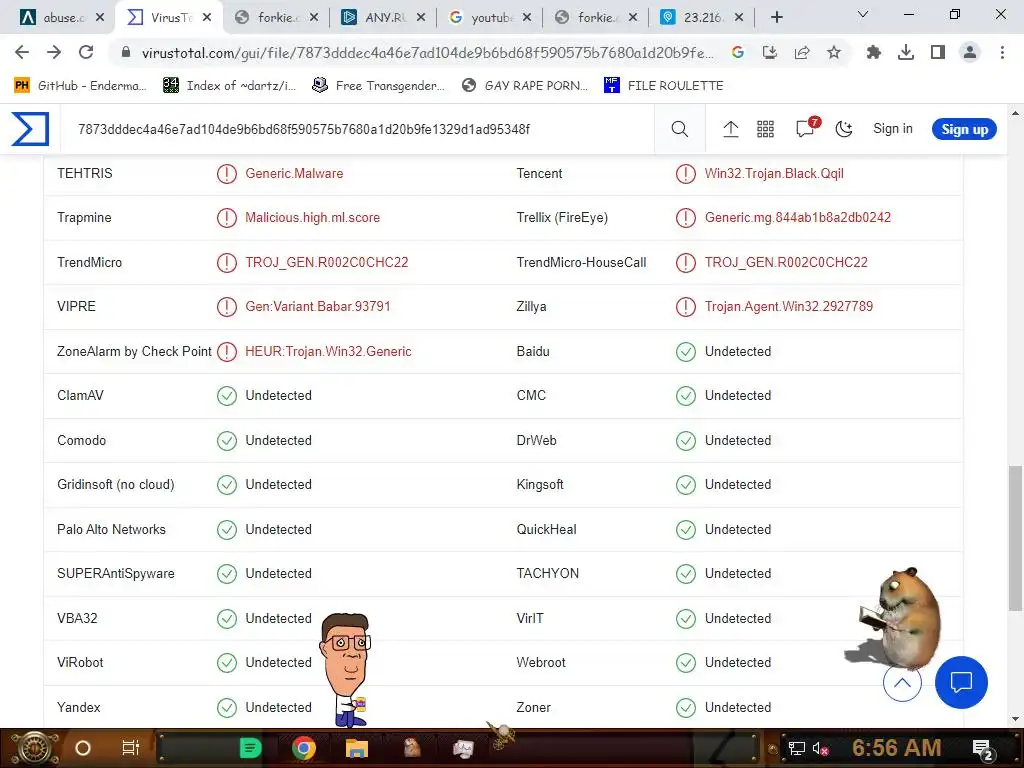Click the Google icon in address bar

point(737,52)
